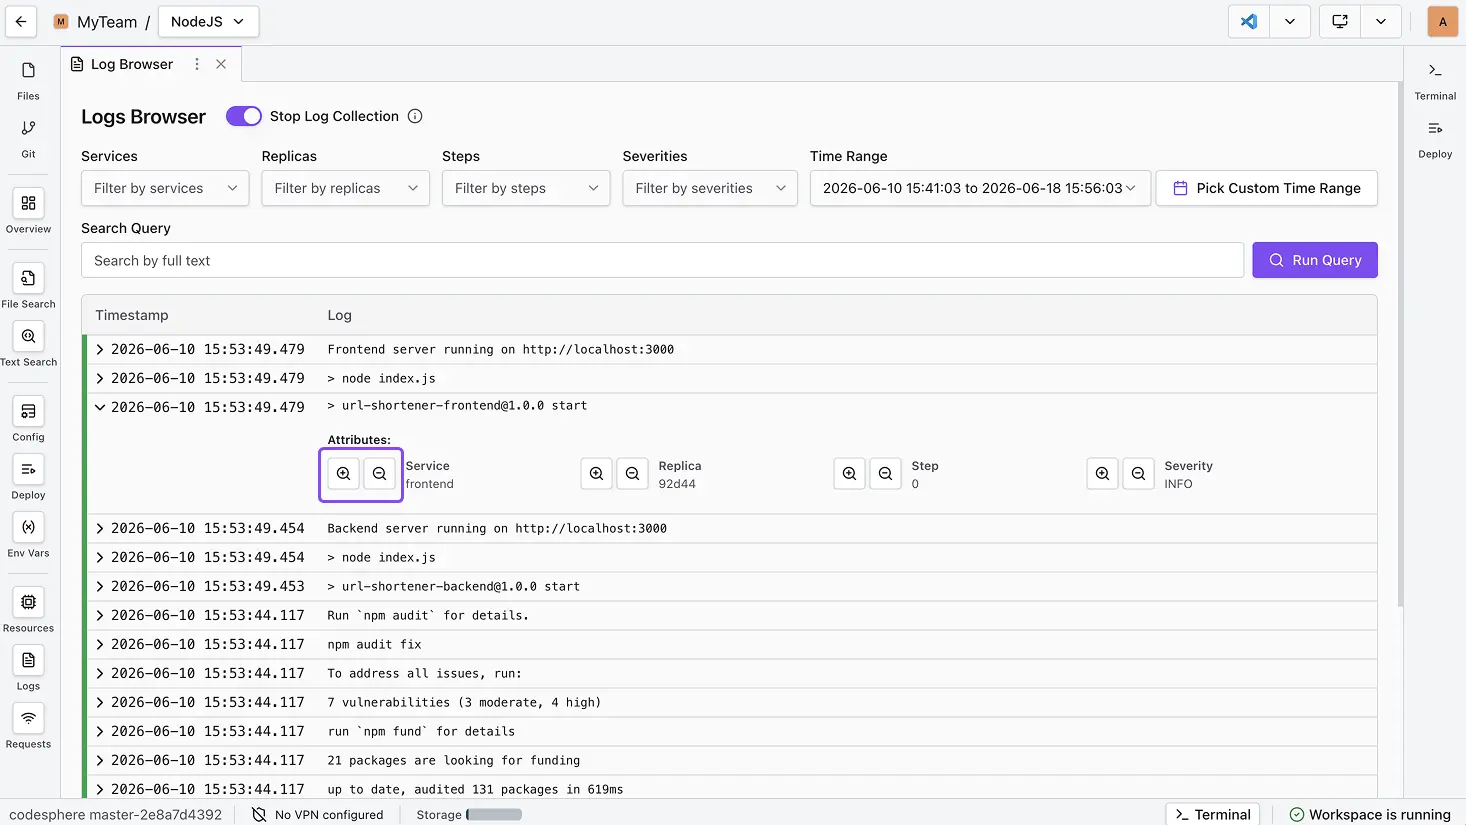Open the Files sidebar panel
1466x825 pixels.
[28, 80]
